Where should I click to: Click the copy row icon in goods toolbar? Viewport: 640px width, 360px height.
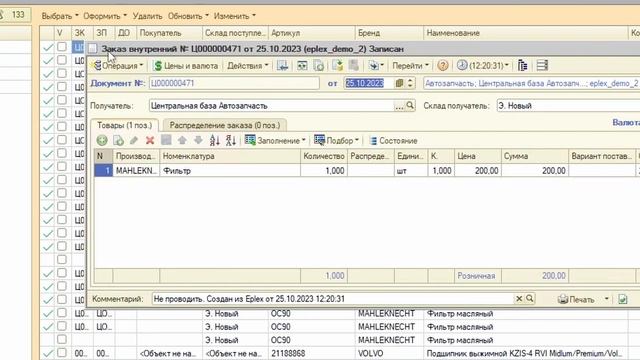click(118, 141)
